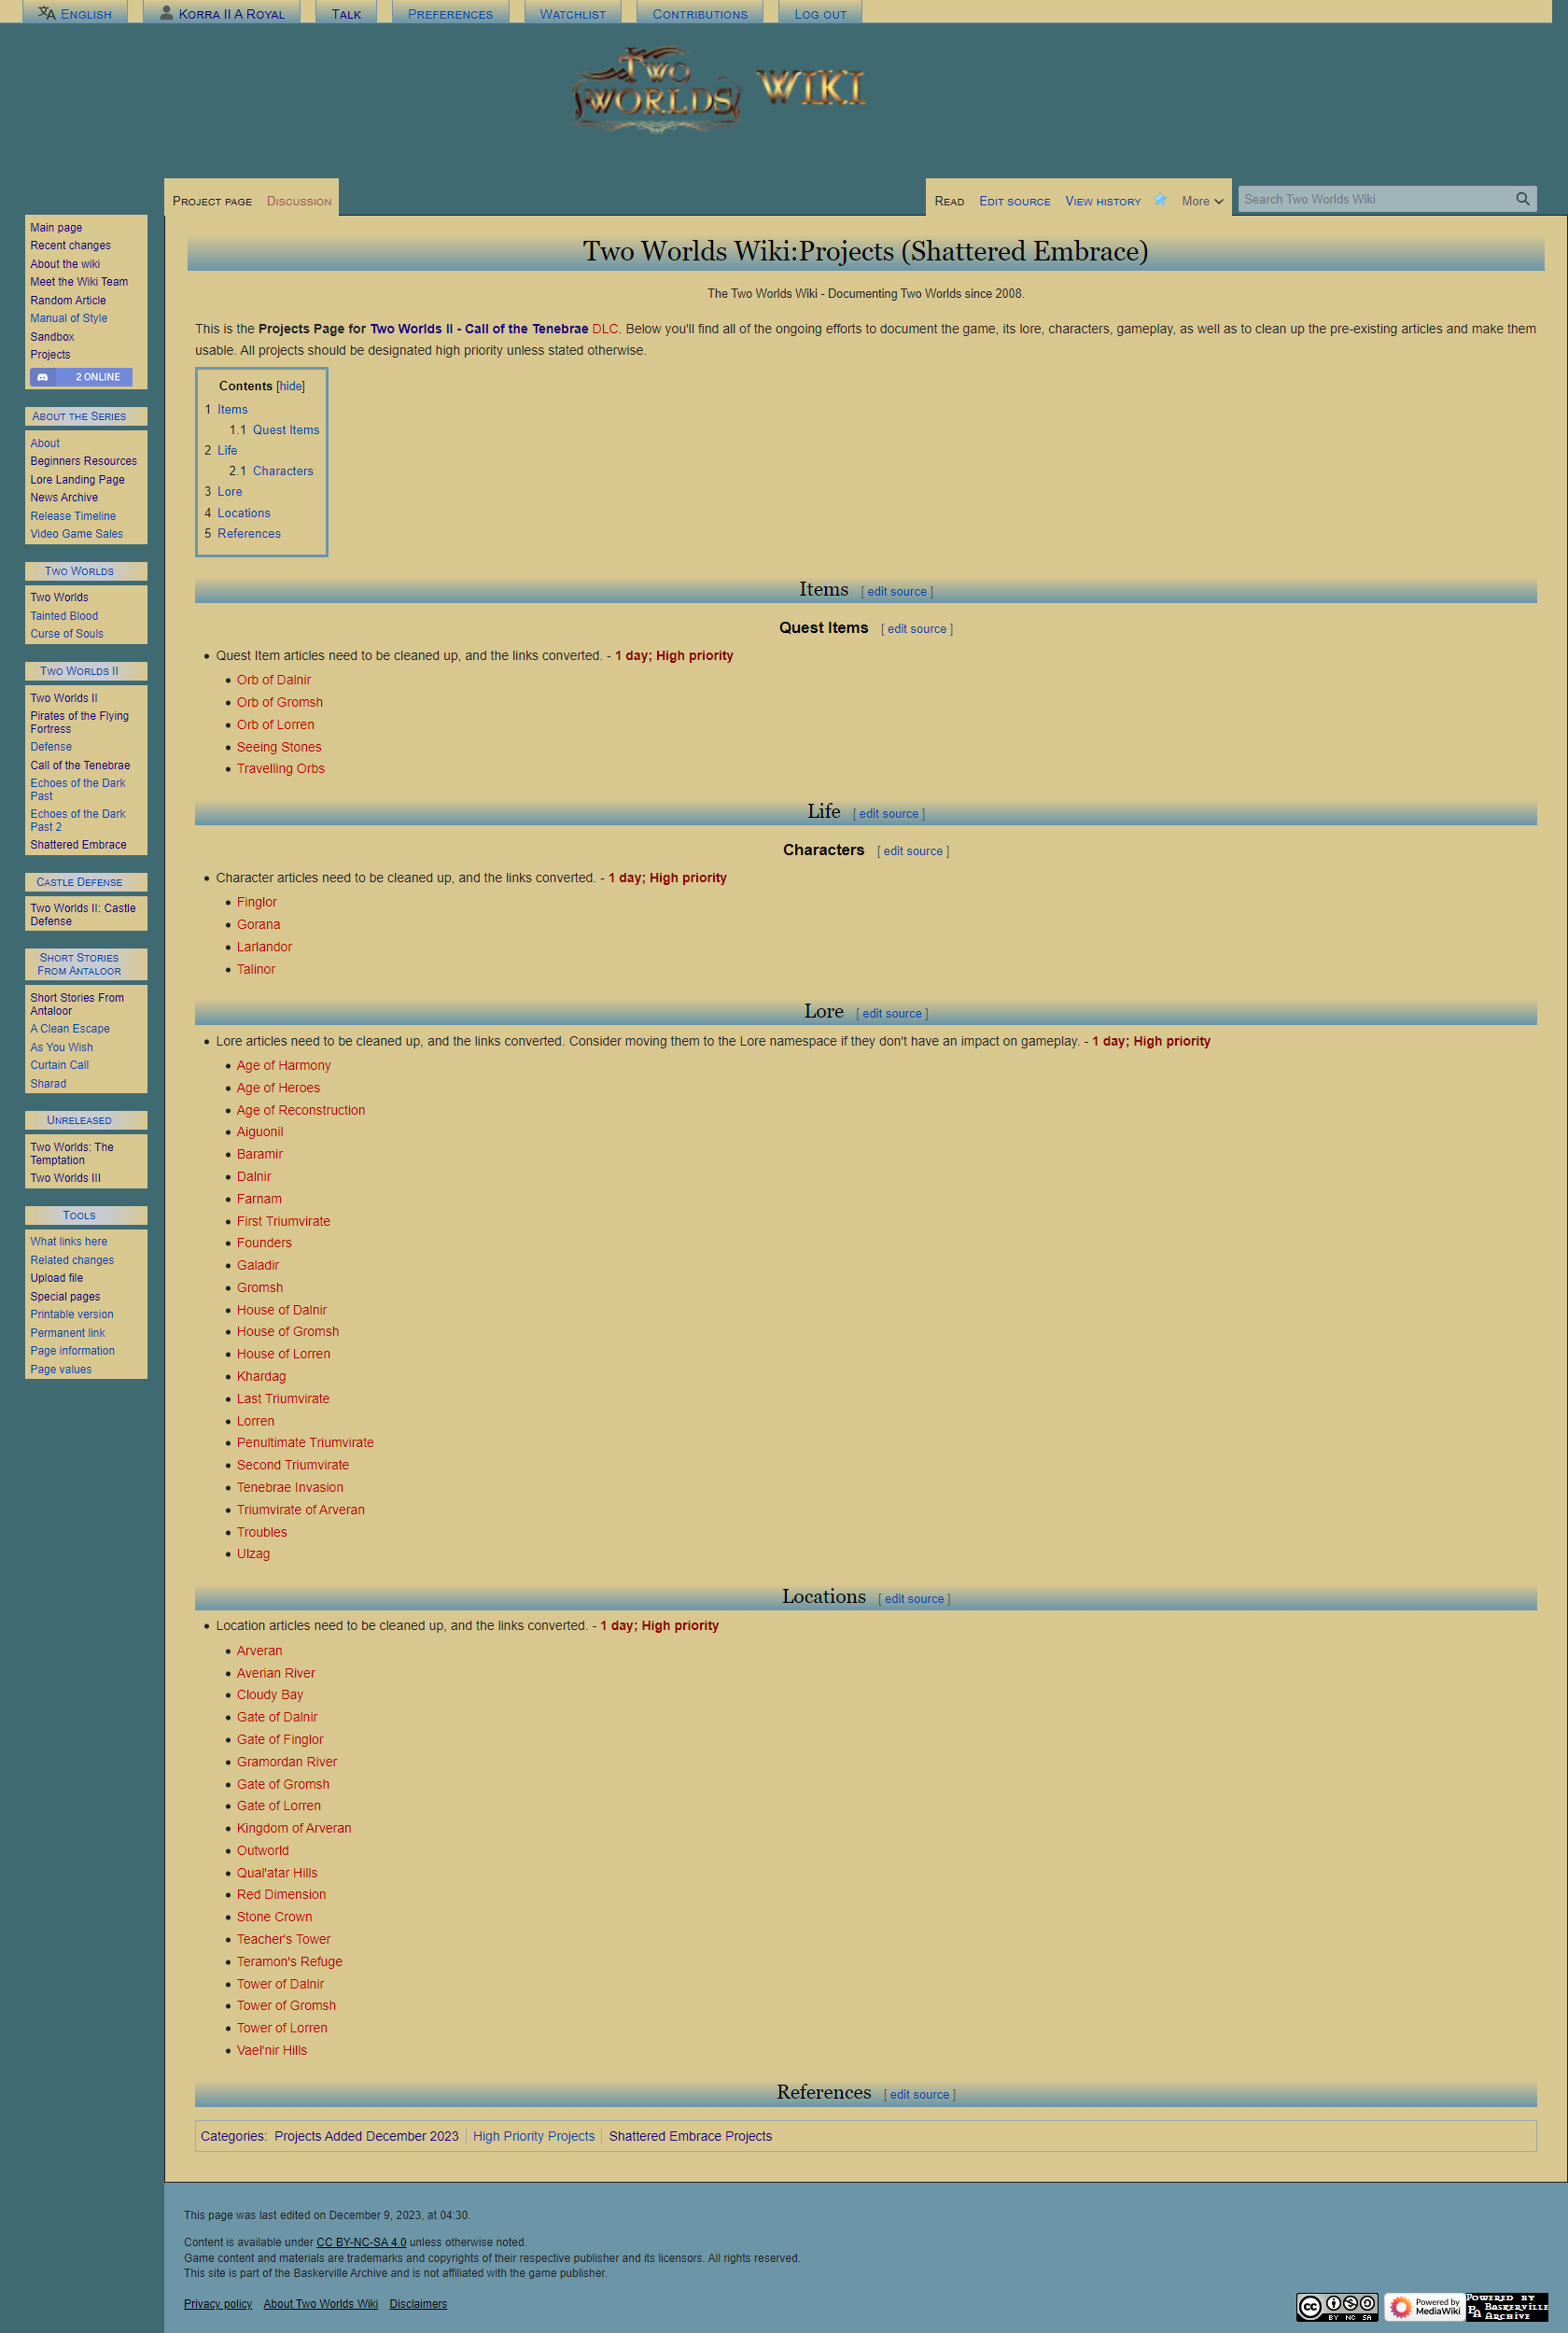Open the Creative Commons license badge
This screenshot has width=1568, height=2333.
point(1337,2307)
